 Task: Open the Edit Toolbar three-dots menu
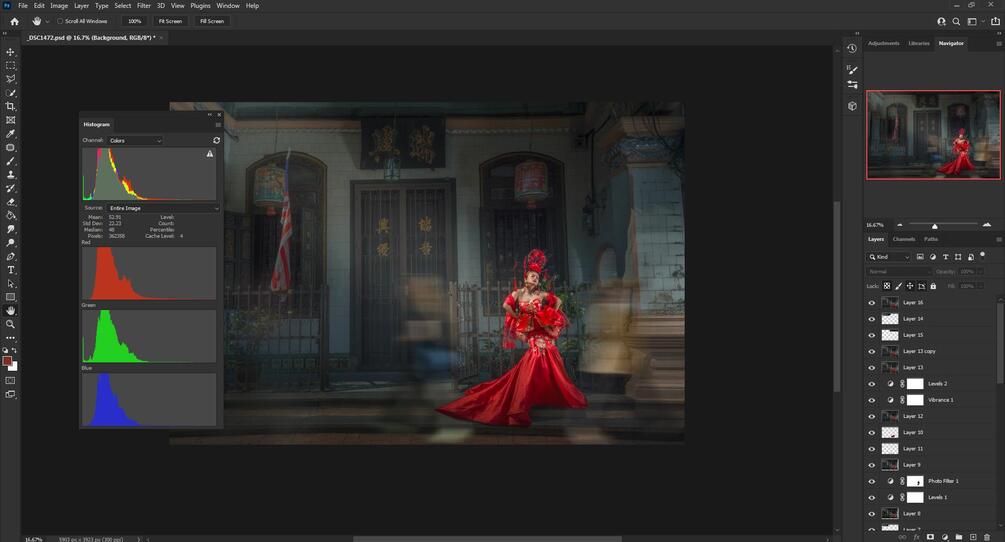(x=10, y=337)
